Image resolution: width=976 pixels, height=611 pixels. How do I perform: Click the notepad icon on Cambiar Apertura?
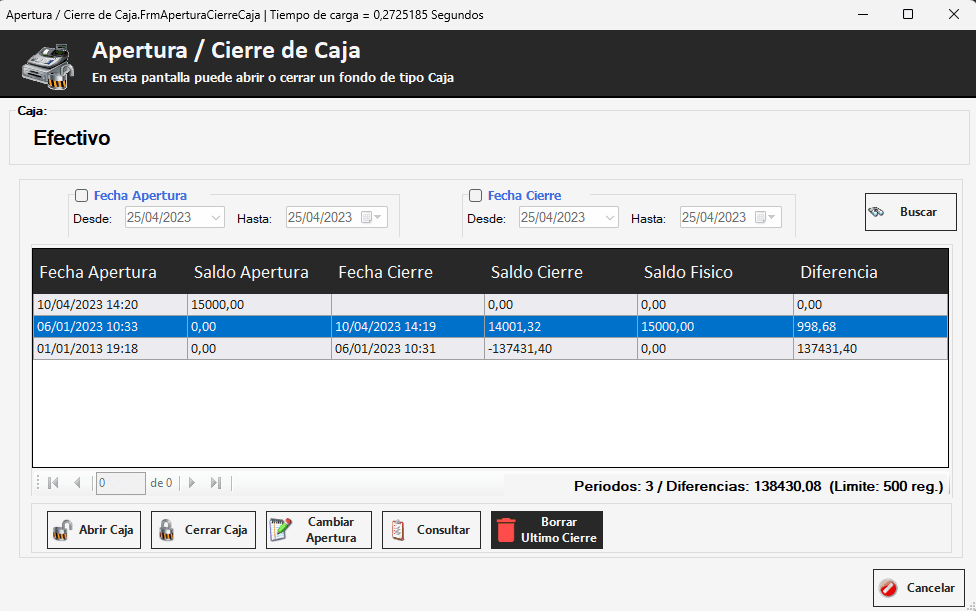coord(282,530)
